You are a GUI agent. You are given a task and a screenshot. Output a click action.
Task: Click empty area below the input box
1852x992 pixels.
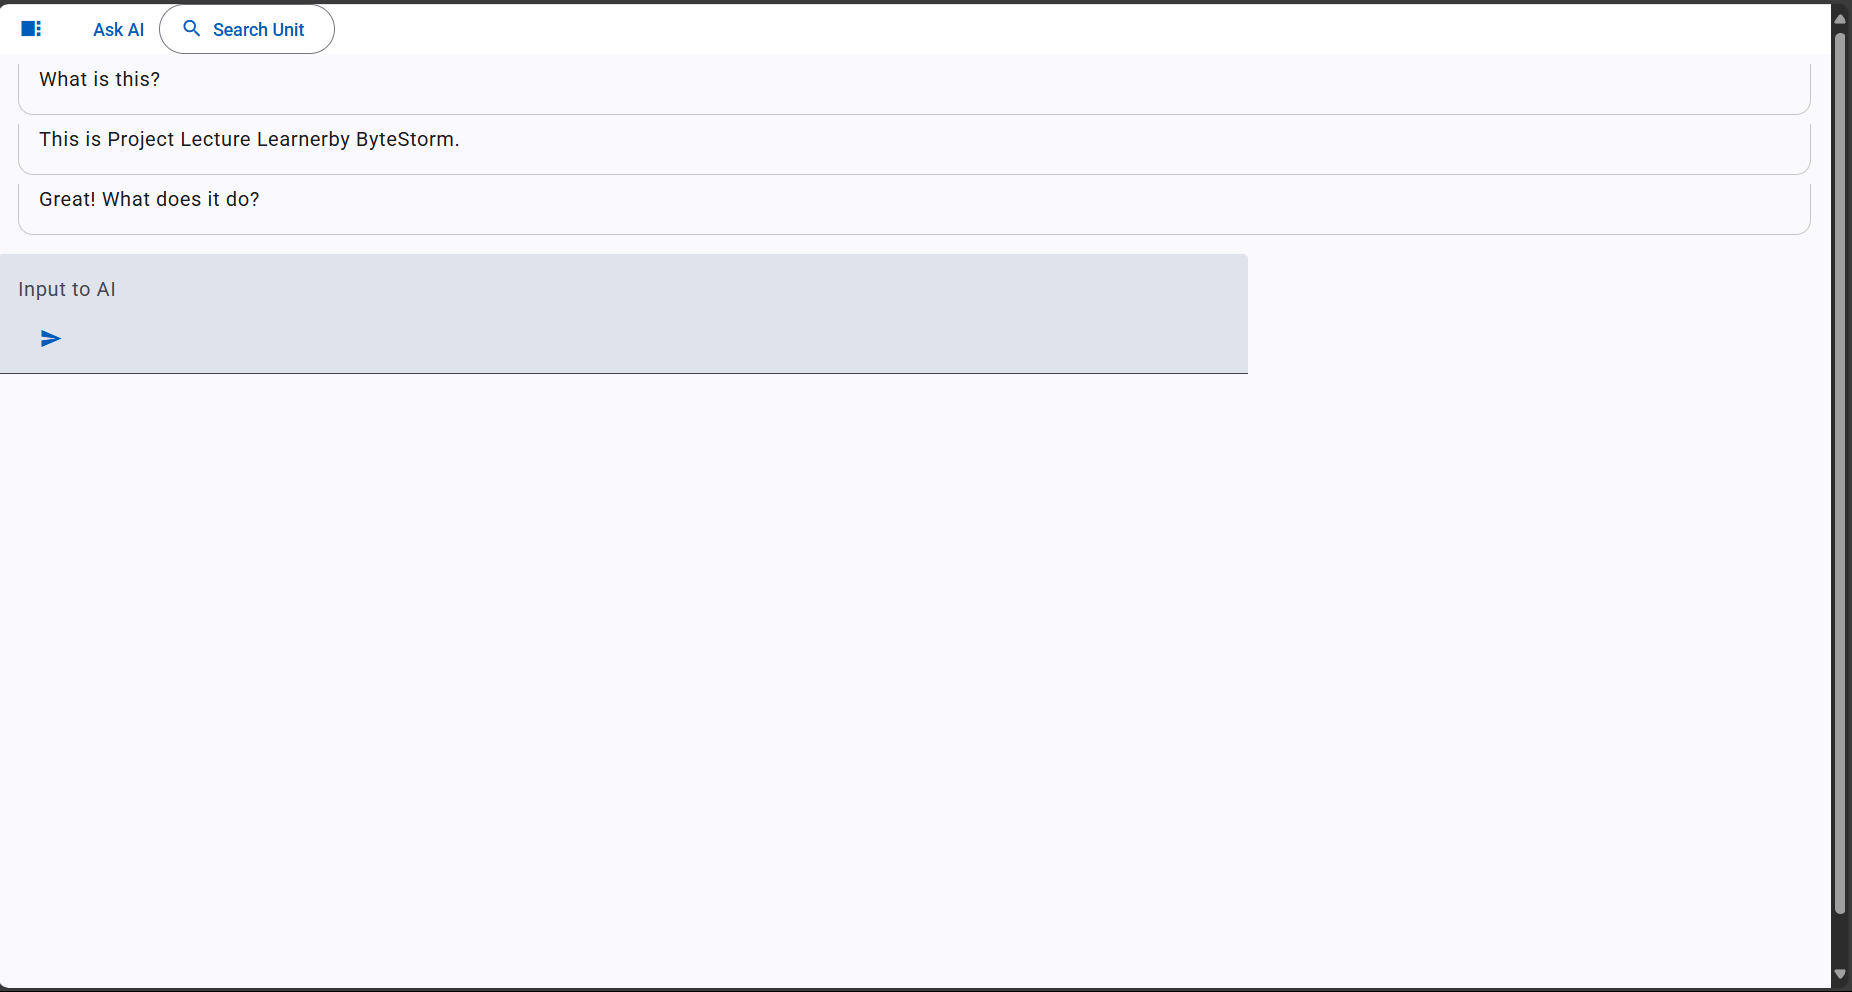620,650
